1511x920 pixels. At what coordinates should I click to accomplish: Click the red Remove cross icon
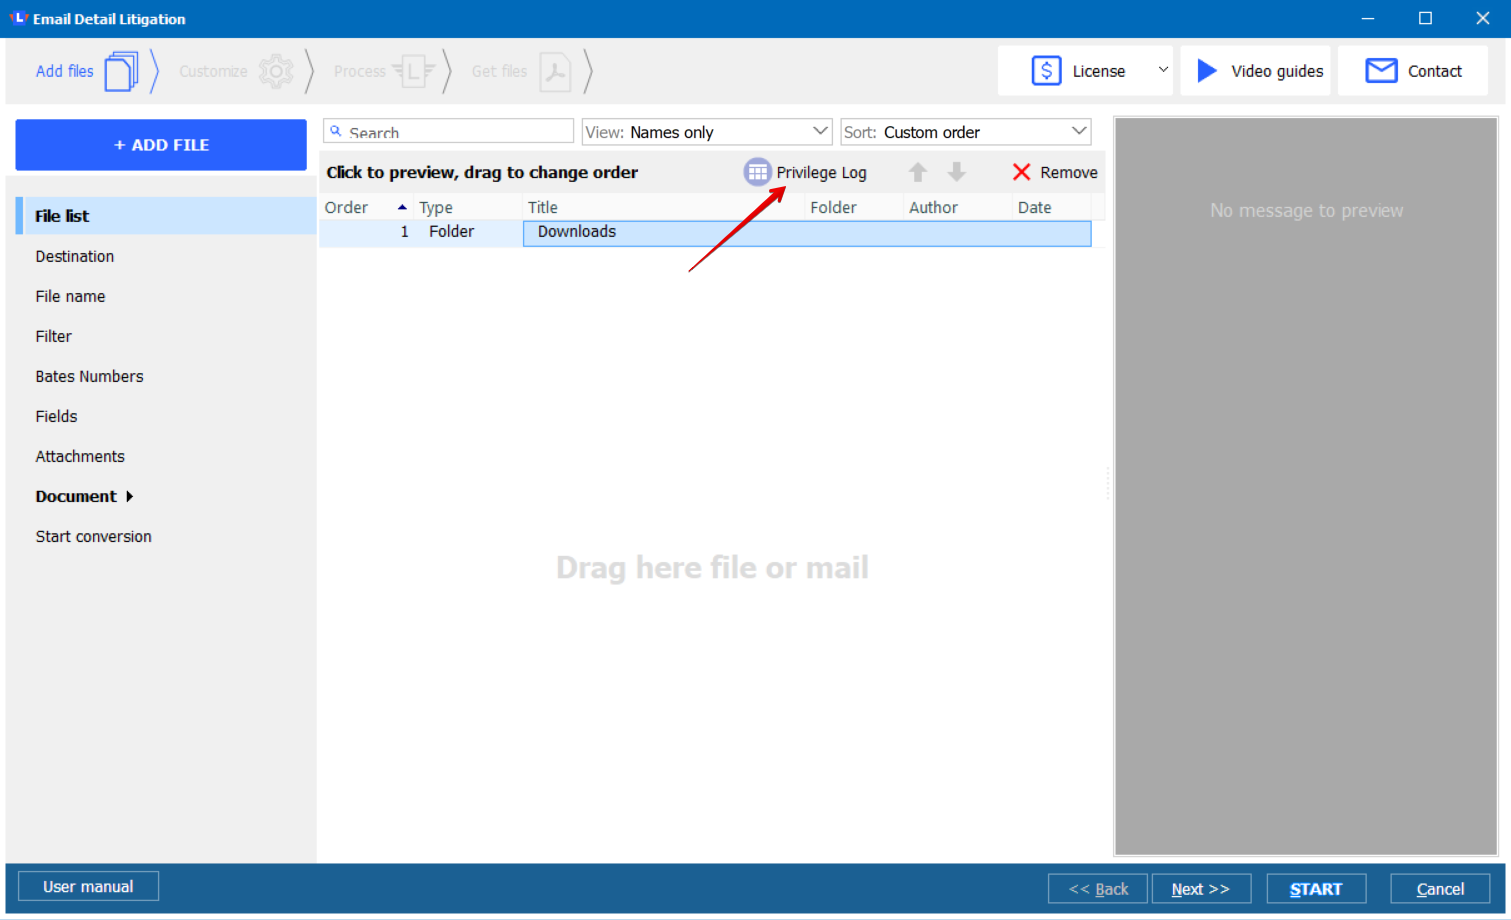click(x=1021, y=171)
